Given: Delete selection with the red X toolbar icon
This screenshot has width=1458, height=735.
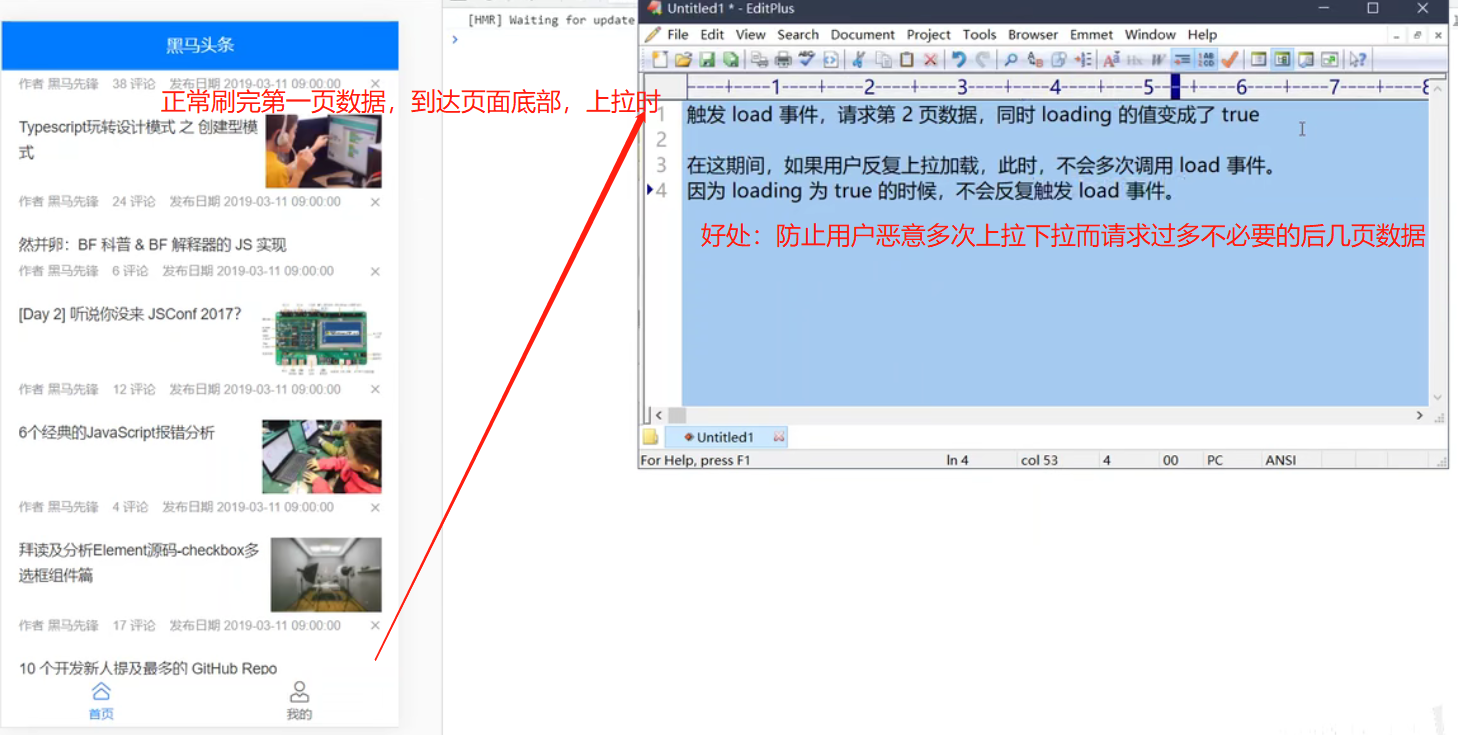Looking at the screenshot, I should [x=930, y=60].
